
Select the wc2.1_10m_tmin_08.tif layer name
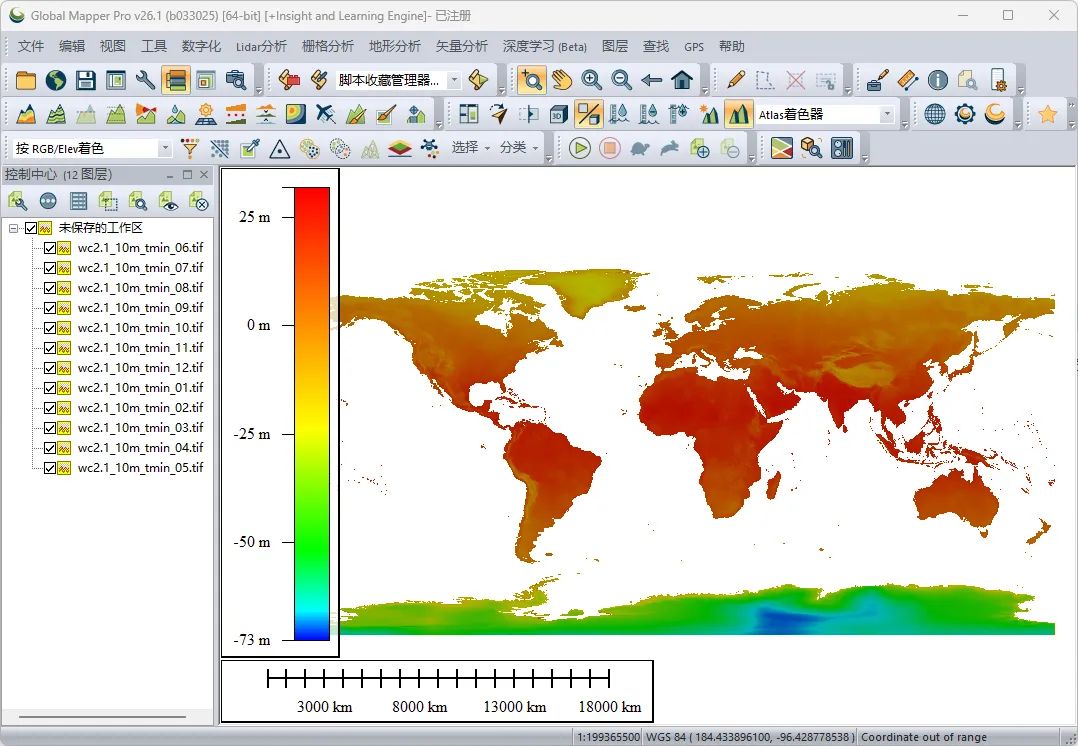click(140, 288)
